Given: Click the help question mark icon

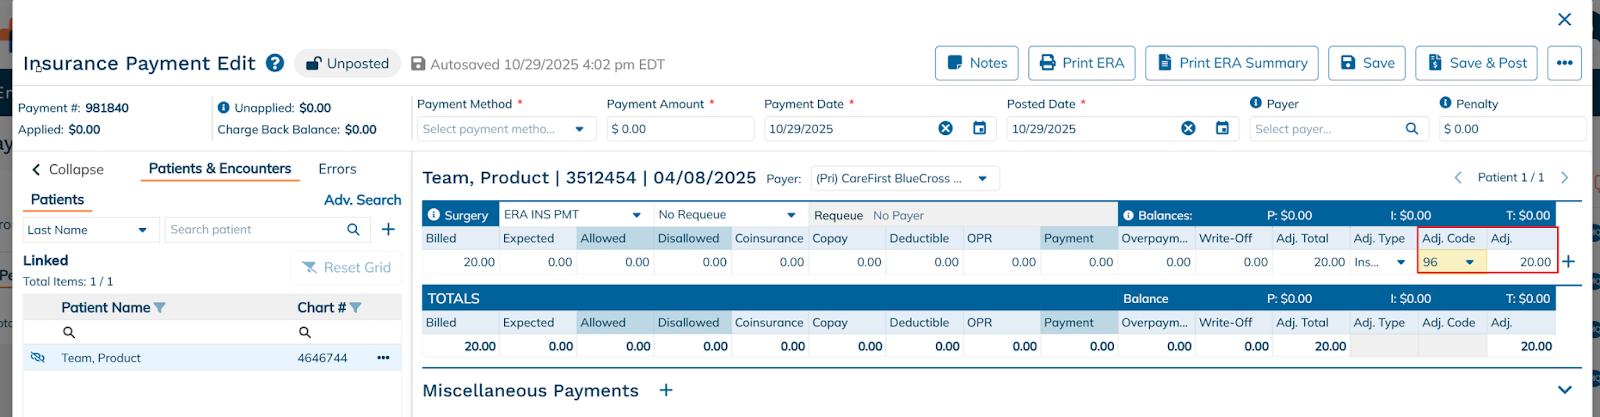Looking at the screenshot, I should pos(275,63).
